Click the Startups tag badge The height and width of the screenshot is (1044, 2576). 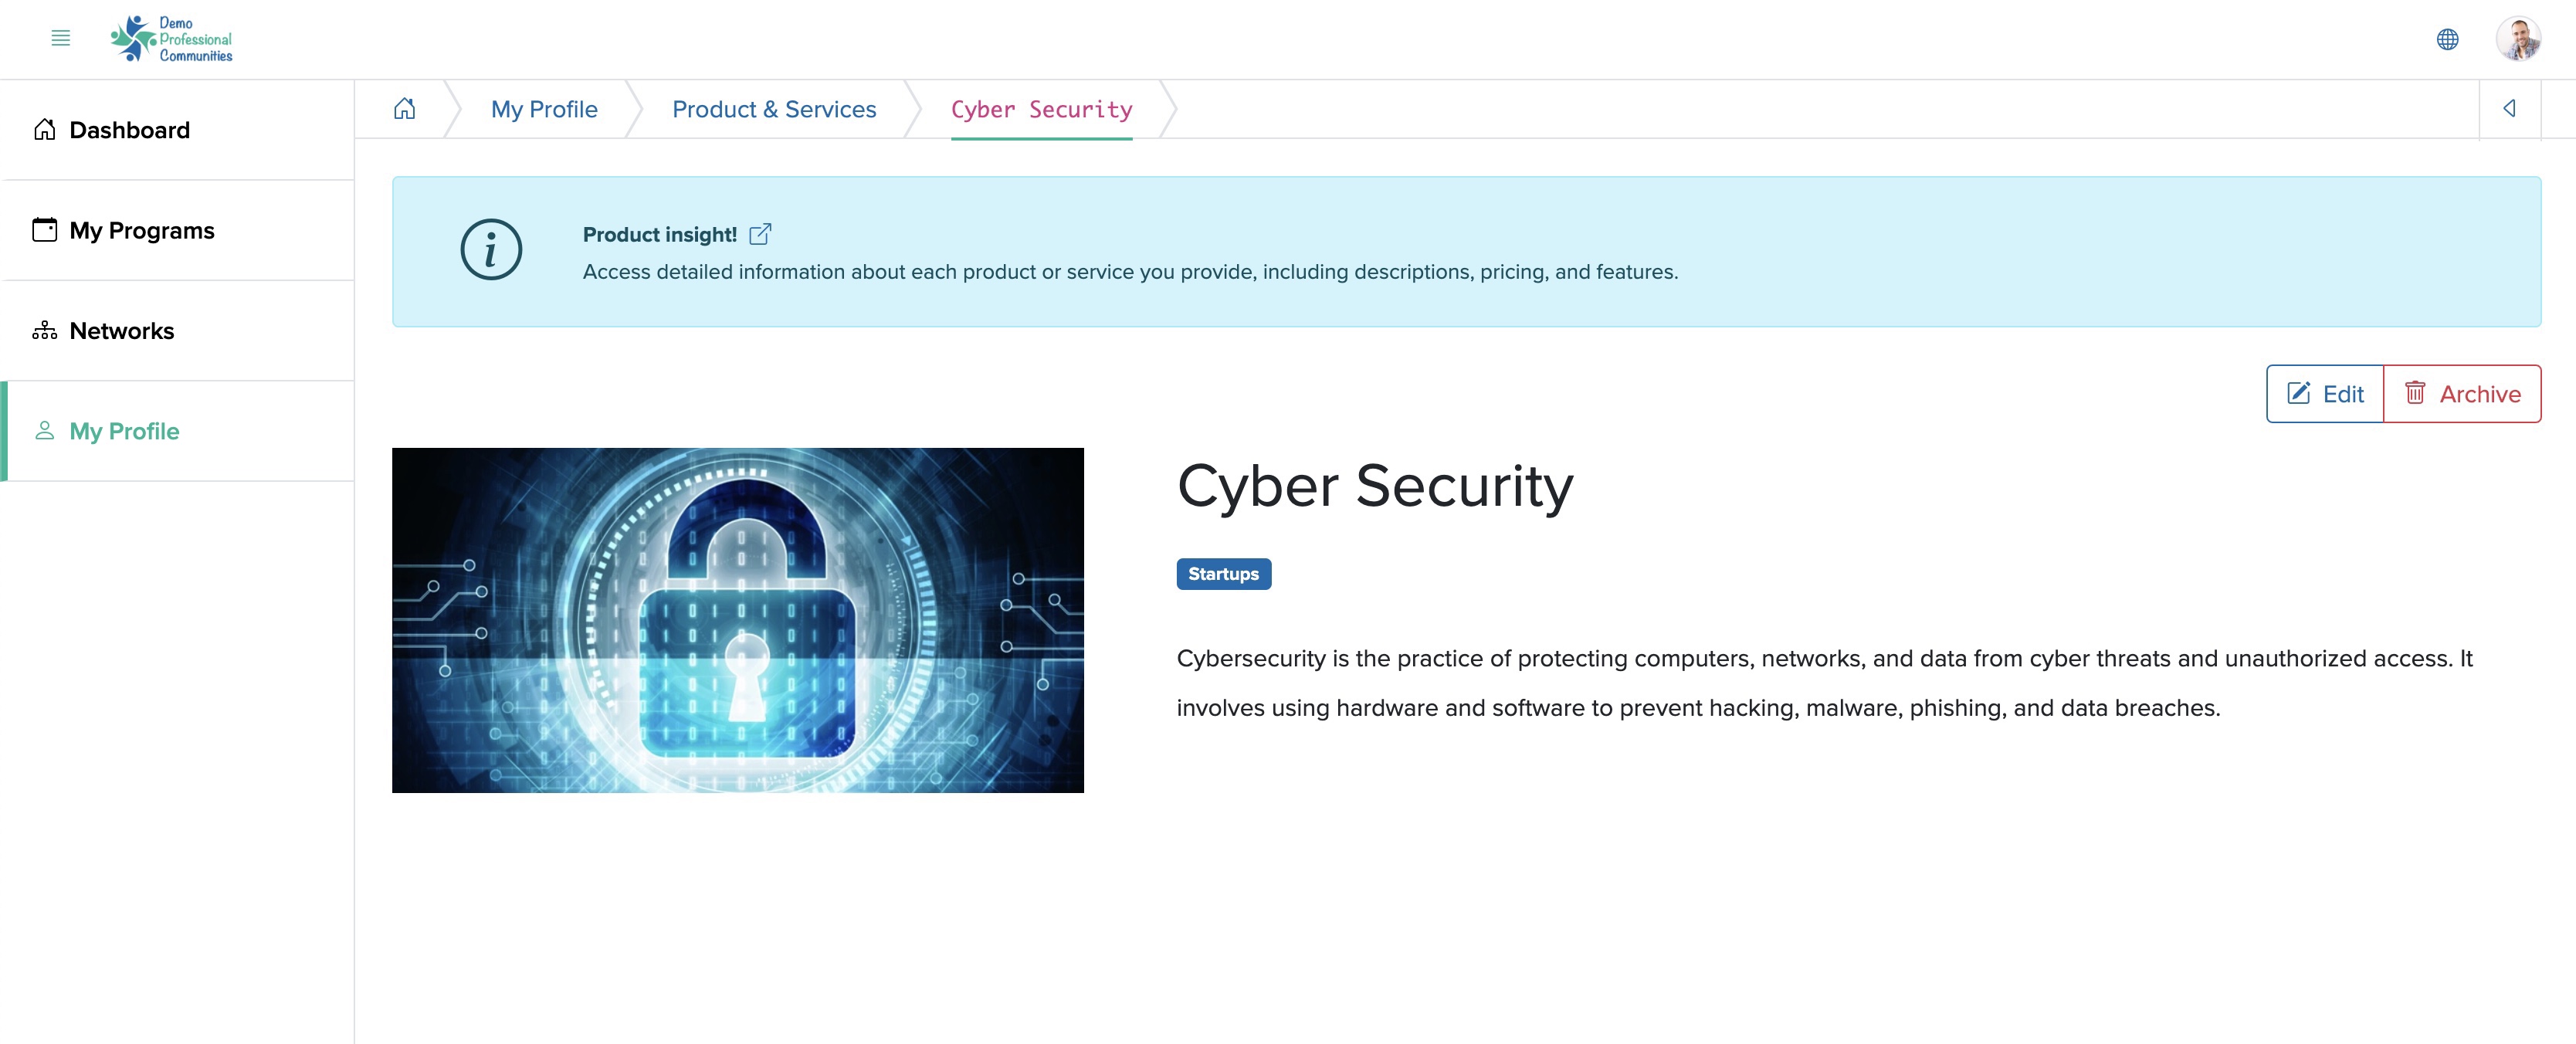pyautogui.click(x=1223, y=574)
